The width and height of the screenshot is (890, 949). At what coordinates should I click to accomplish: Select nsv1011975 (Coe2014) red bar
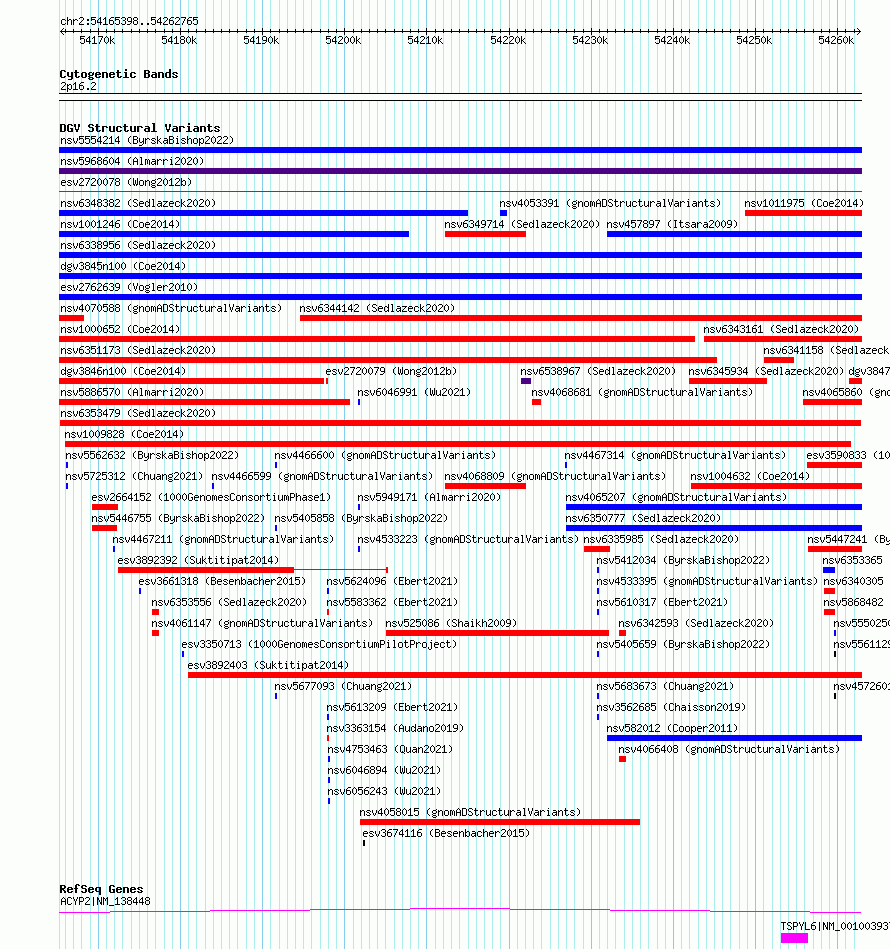click(803, 213)
